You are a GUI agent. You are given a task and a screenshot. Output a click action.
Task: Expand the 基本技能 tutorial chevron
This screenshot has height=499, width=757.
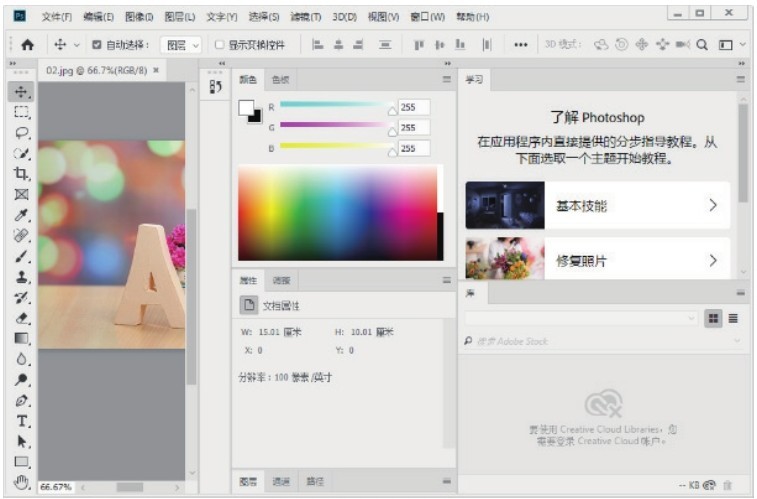(x=713, y=206)
